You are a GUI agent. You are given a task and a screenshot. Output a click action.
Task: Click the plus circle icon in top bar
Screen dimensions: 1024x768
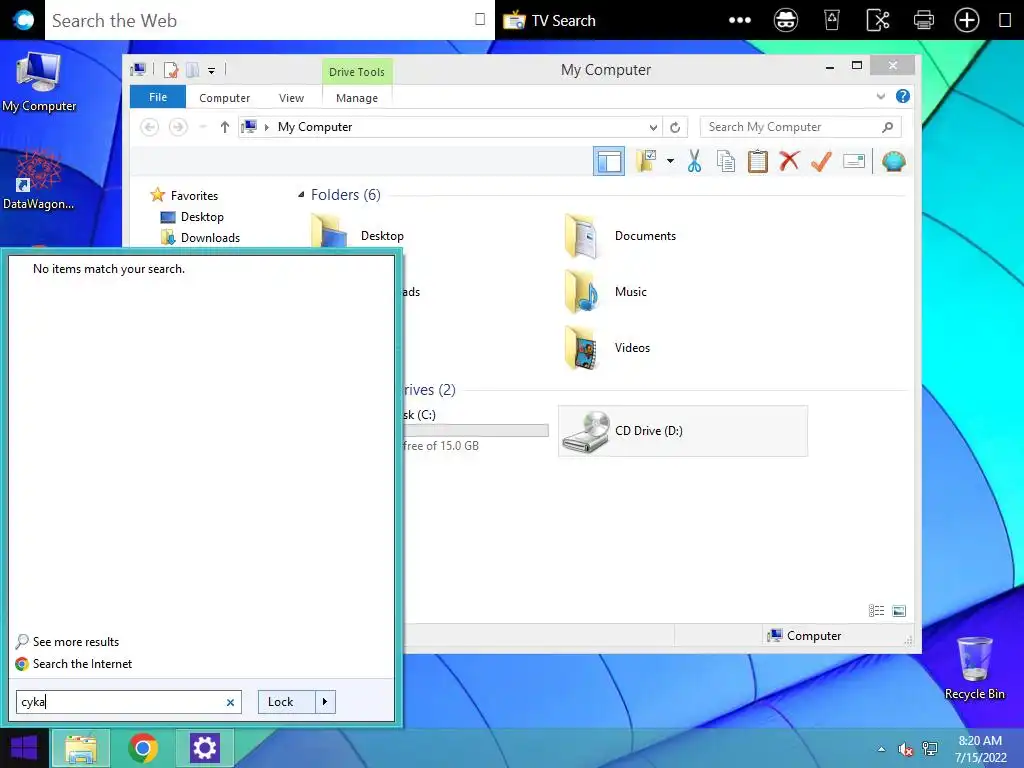tap(967, 20)
